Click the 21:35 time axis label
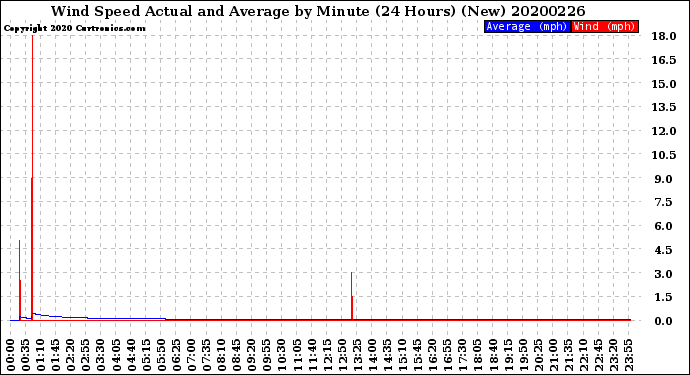 point(568,355)
